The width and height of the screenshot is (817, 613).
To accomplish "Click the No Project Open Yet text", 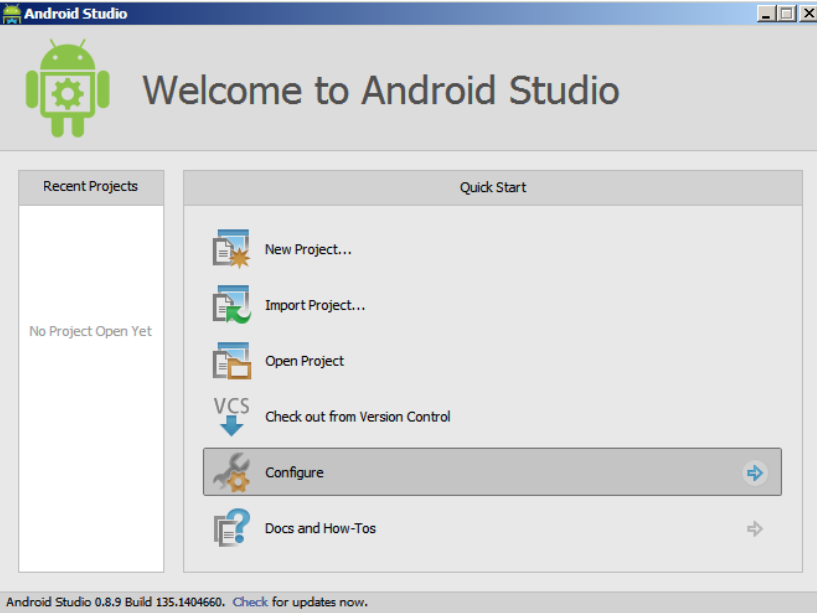I will 91,332.
